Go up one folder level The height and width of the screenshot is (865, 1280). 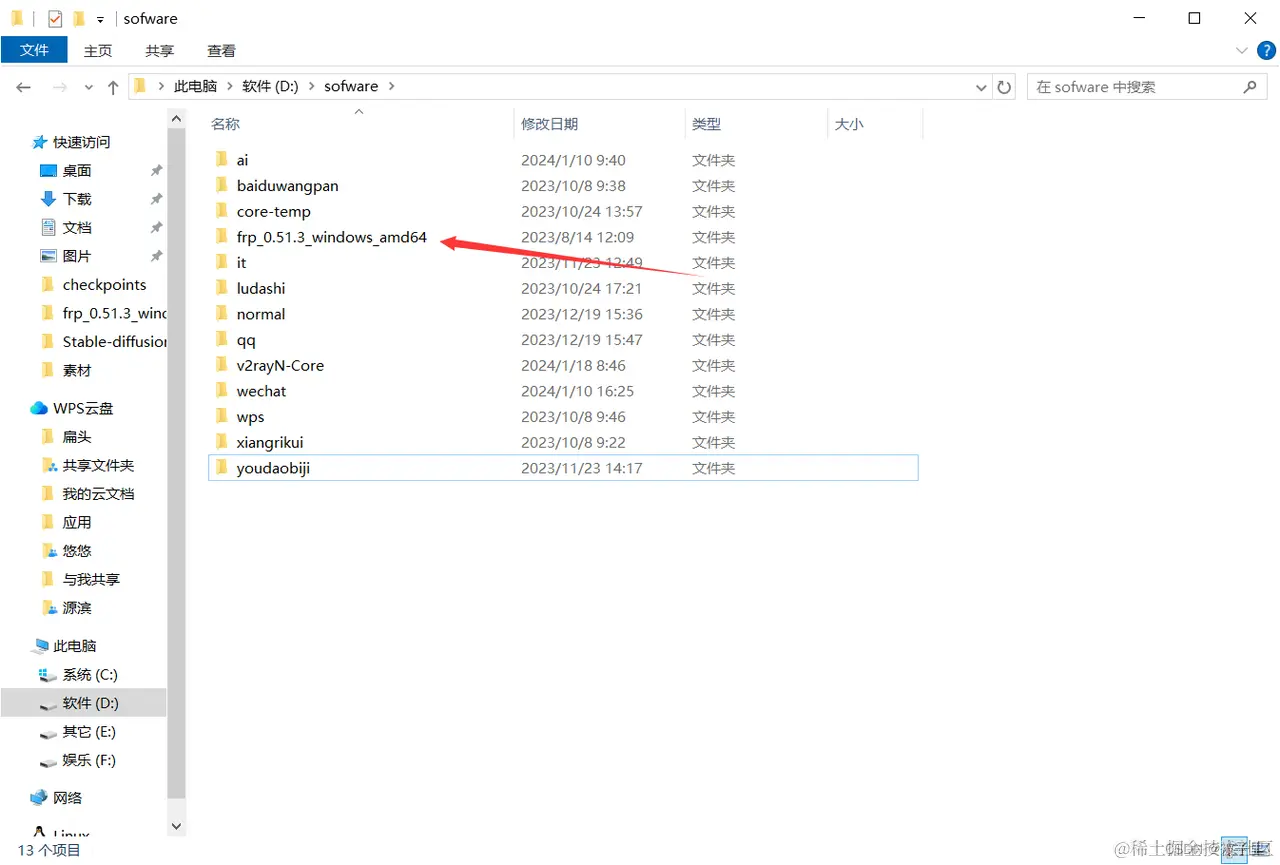tap(112, 87)
